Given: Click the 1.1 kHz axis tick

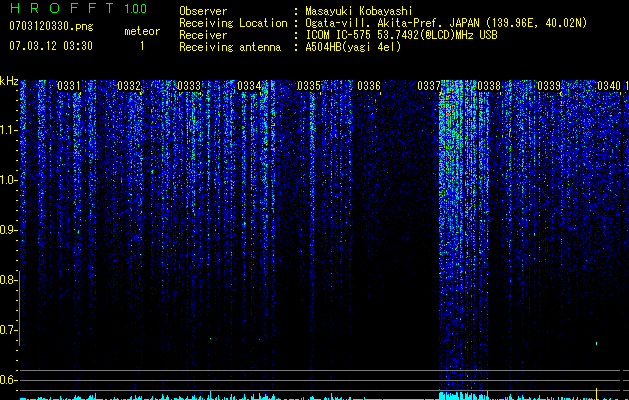Looking at the screenshot, I should pos(9,130).
